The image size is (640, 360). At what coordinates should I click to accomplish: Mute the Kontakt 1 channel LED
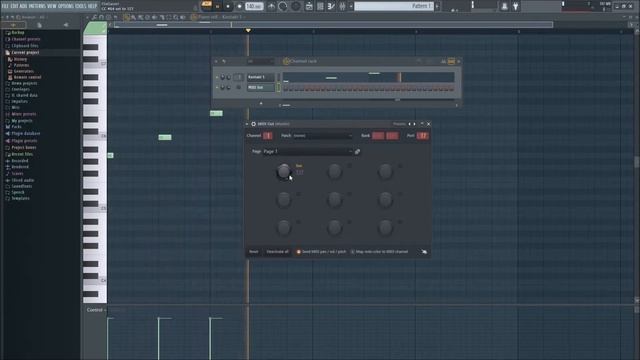click(217, 77)
